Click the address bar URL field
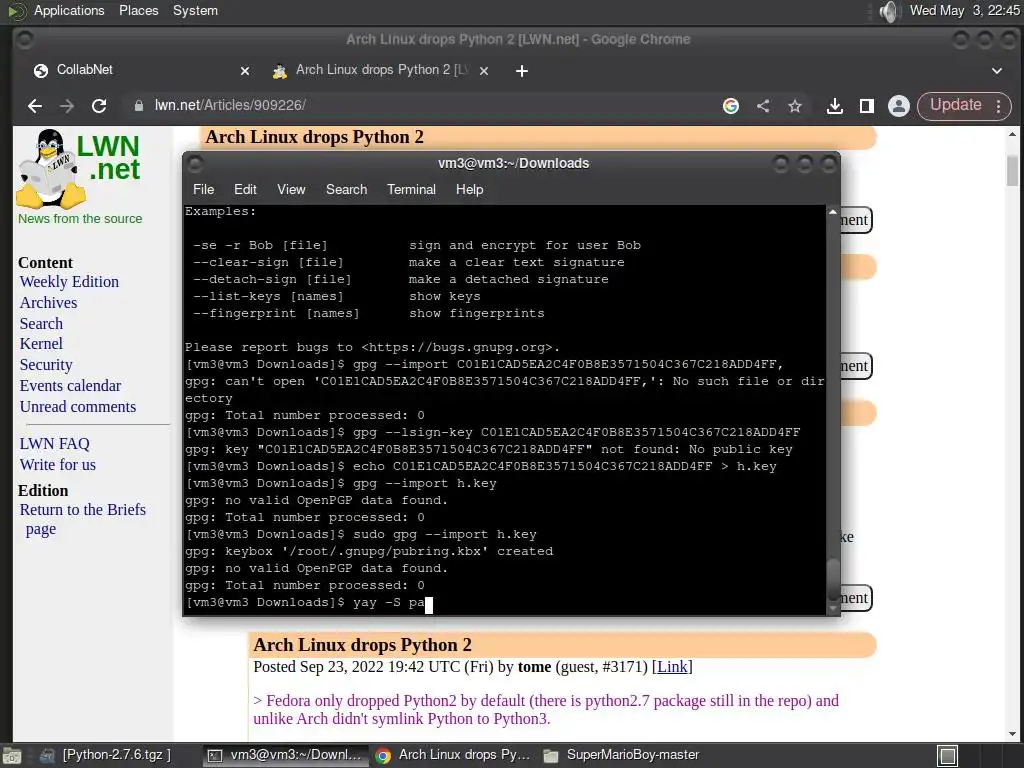This screenshot has height=768, width=1024. coord(424,105)
